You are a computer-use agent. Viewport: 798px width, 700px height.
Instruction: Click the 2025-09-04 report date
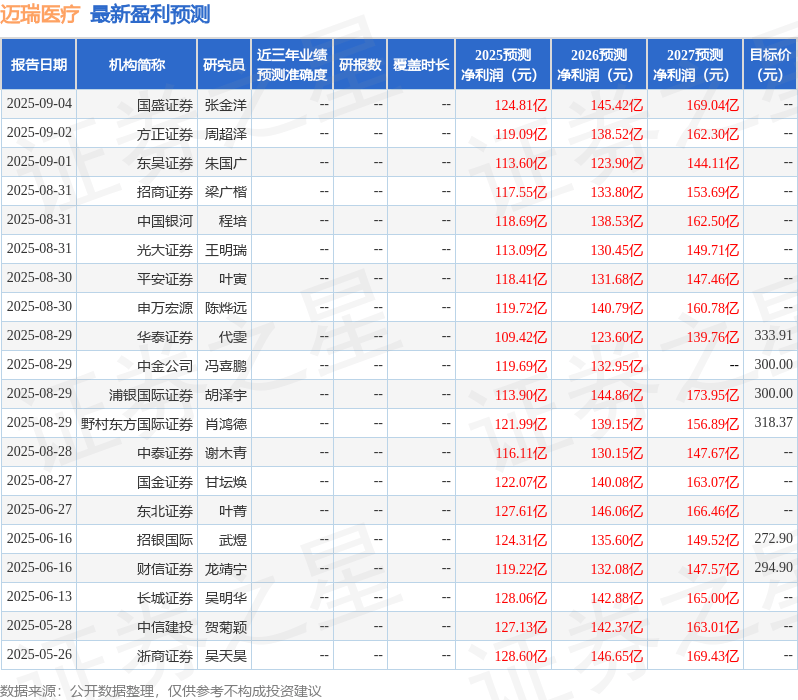[39, 104]
